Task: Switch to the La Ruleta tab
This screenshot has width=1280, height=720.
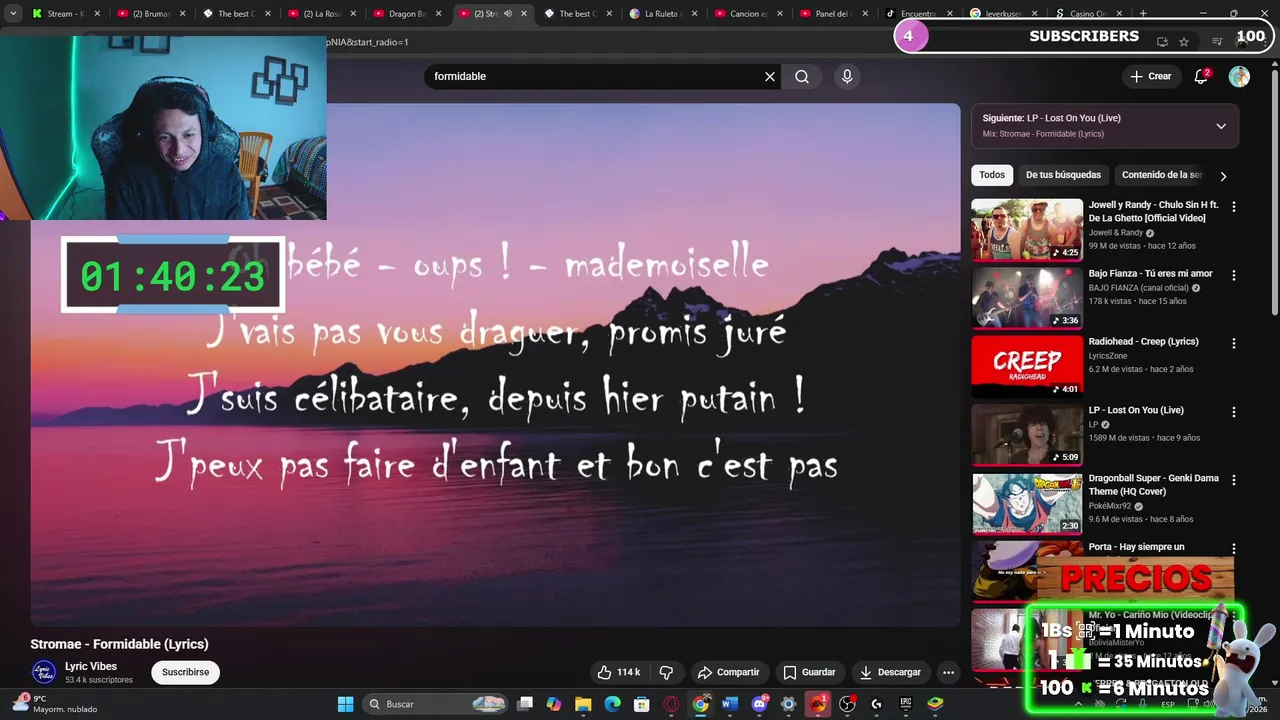Action: (661, 14)
